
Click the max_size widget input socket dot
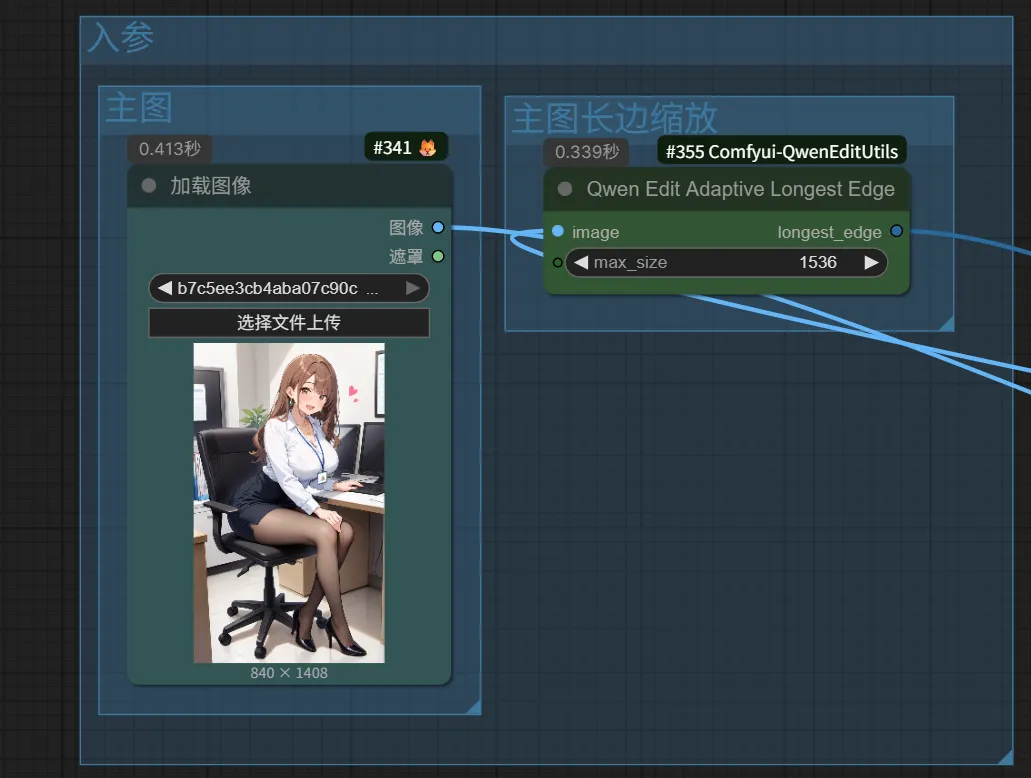558,263
